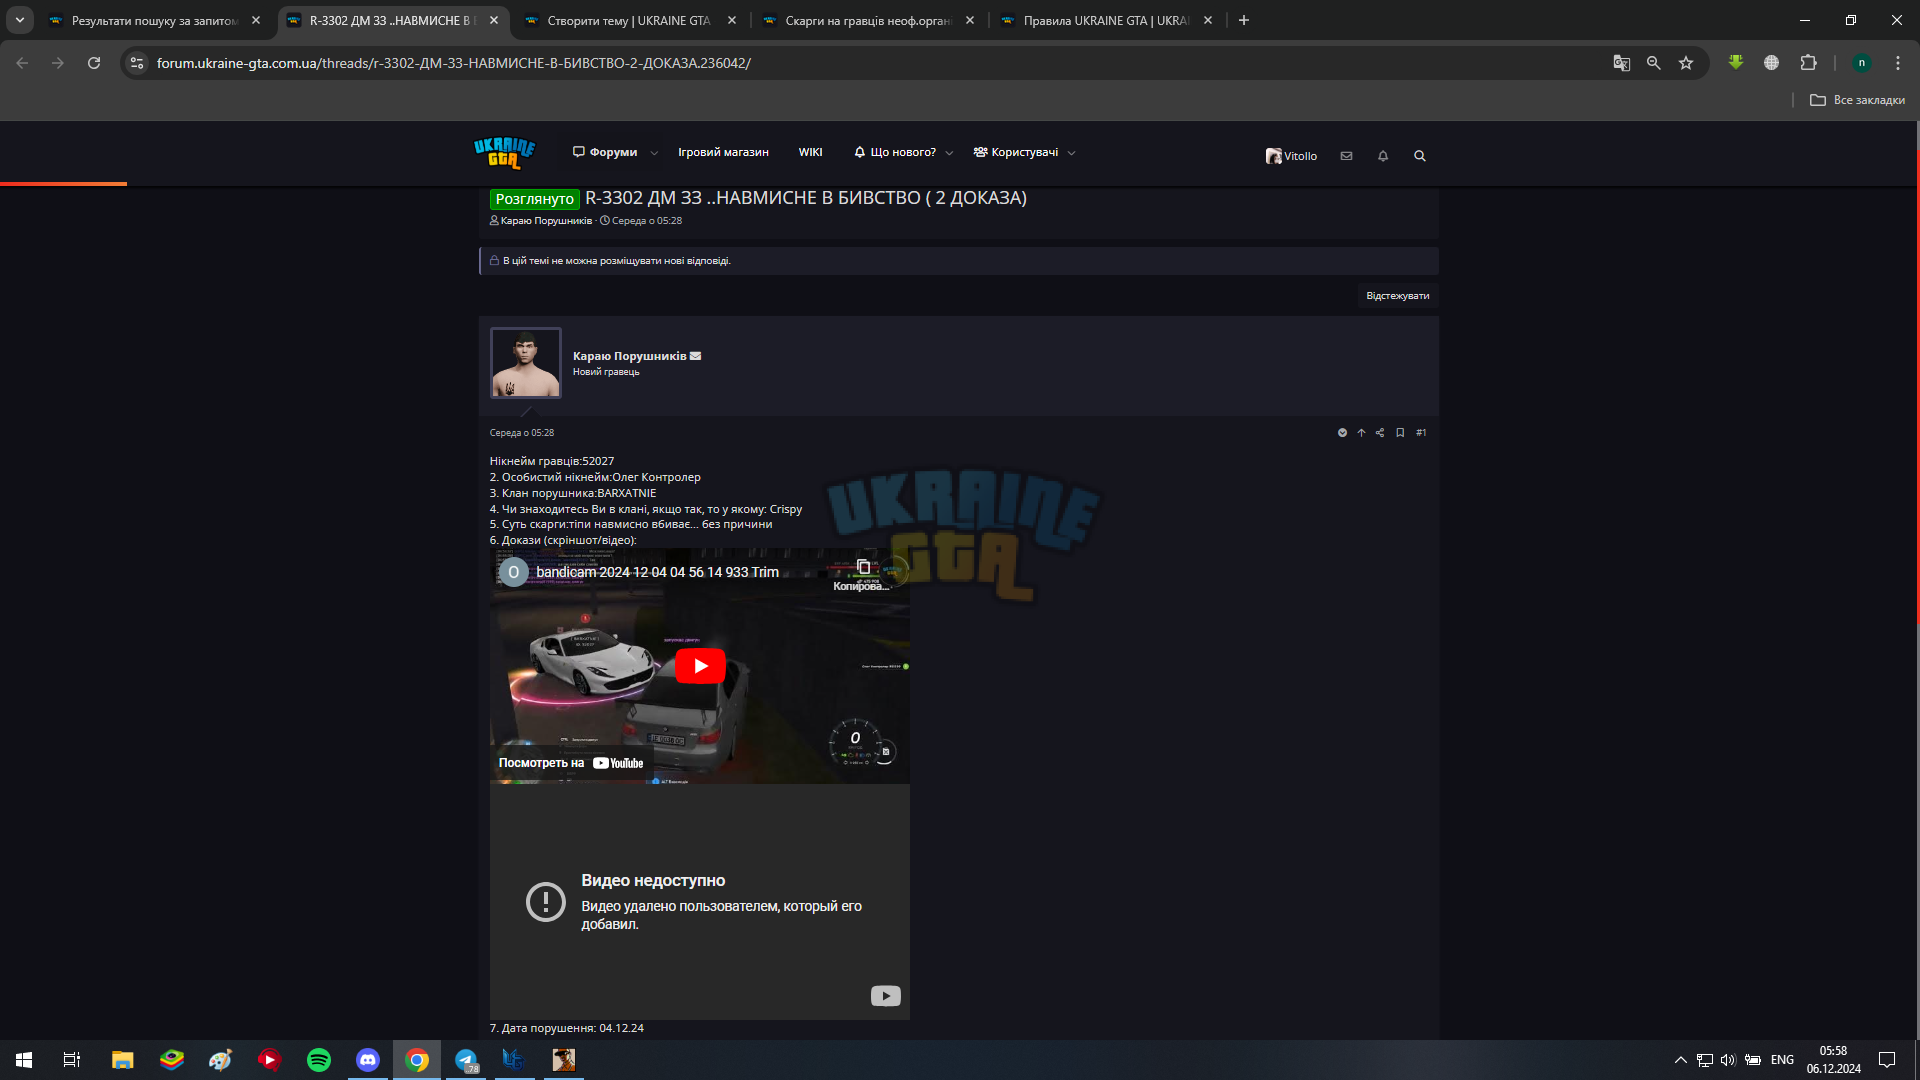The width and height of the screenshot is (1920, 1080).
Task: Expand the Користувачі dropdown arrow
Action: click(1071, 153)
